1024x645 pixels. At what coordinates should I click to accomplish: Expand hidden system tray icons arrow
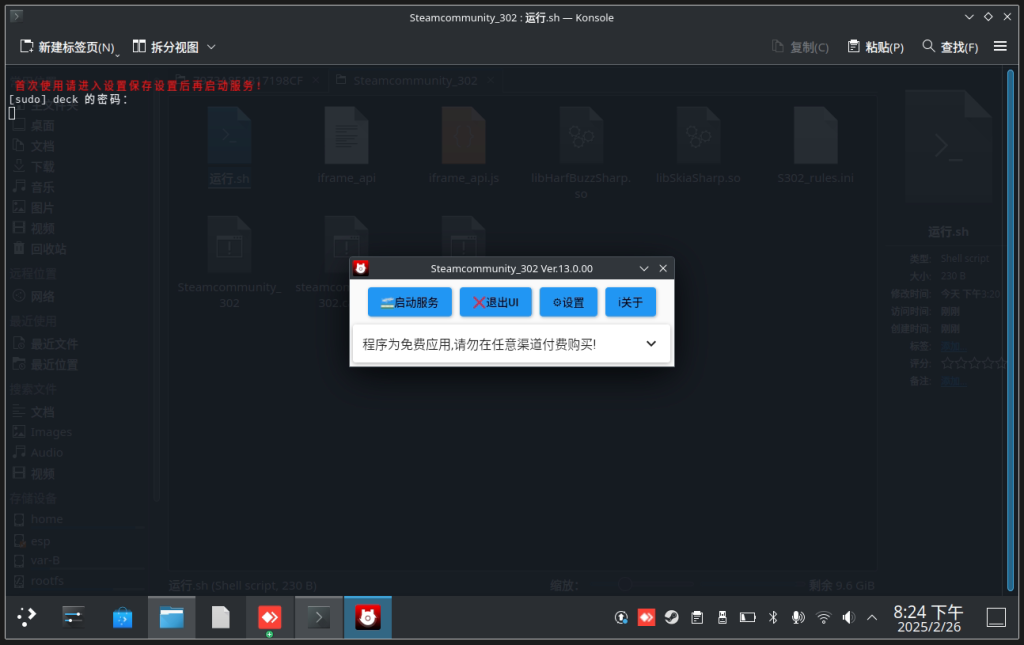click(872, 617)
